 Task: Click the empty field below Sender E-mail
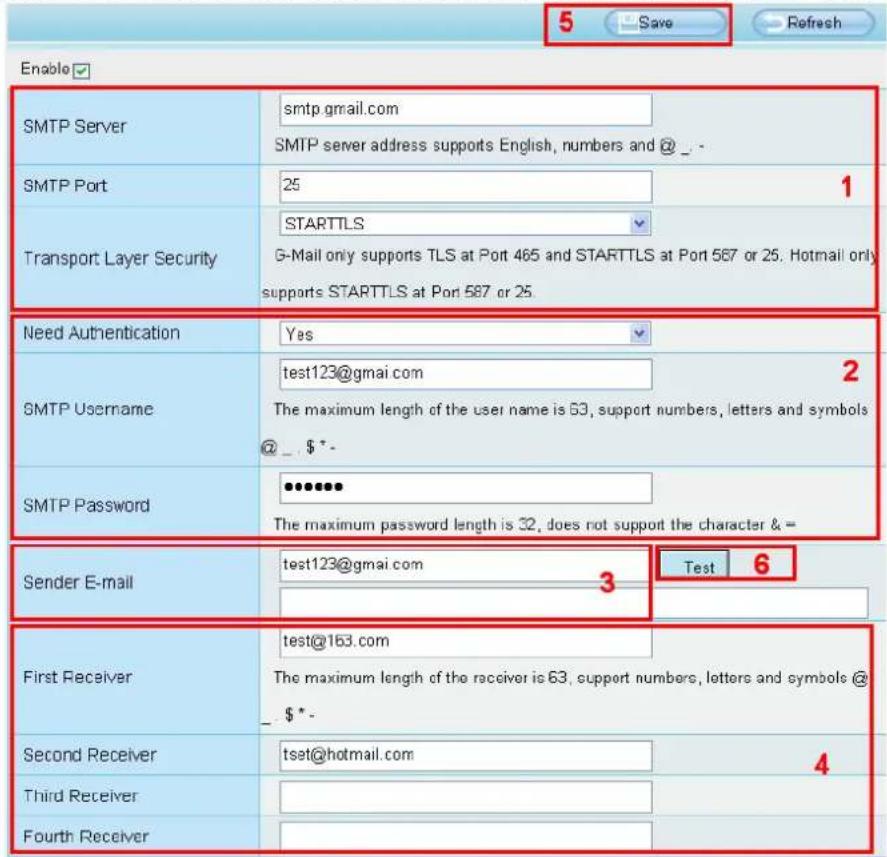point(574,603)
